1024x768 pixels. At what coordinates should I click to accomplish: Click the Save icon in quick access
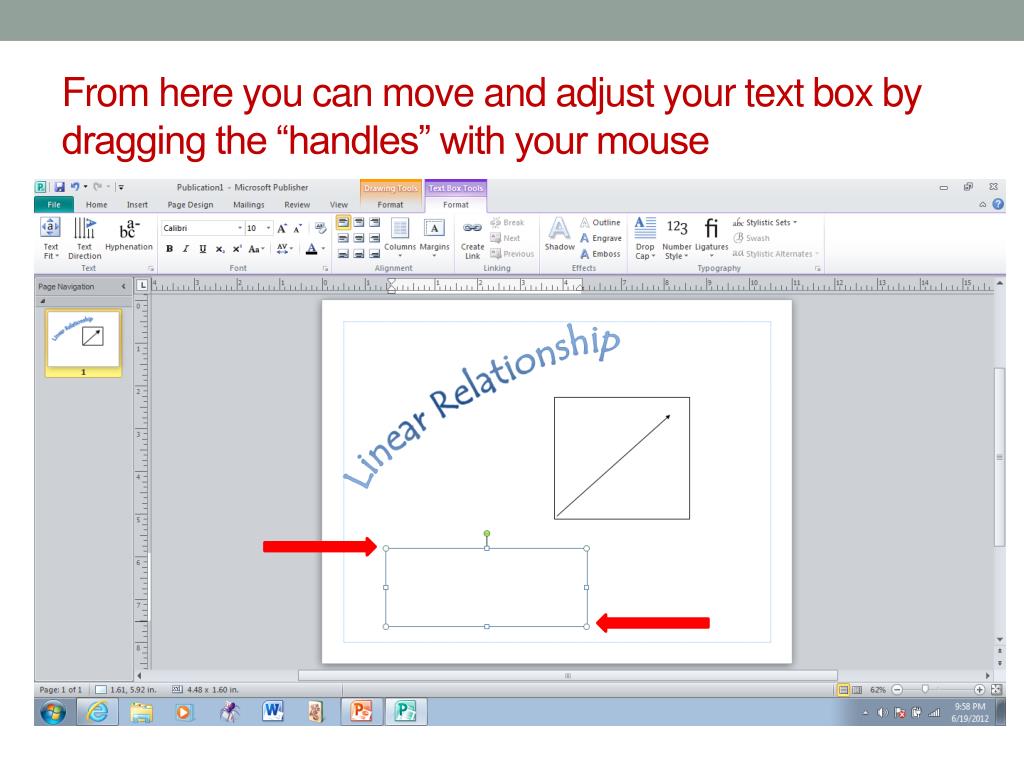click(59, 187)
